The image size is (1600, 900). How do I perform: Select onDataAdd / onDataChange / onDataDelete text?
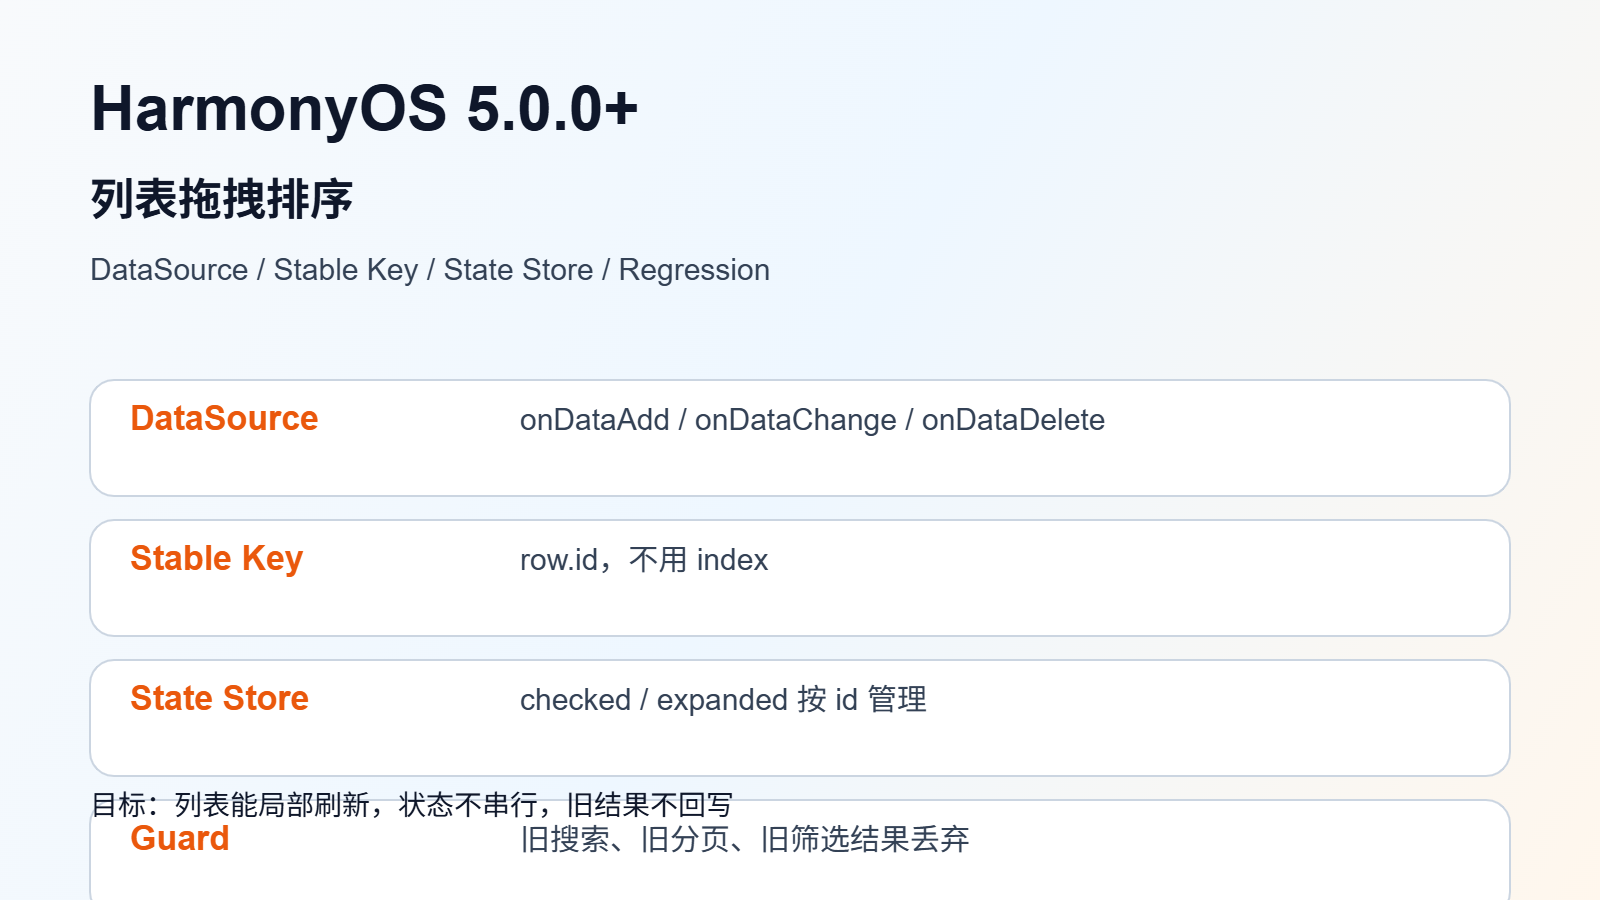click(x=812, y=420)
